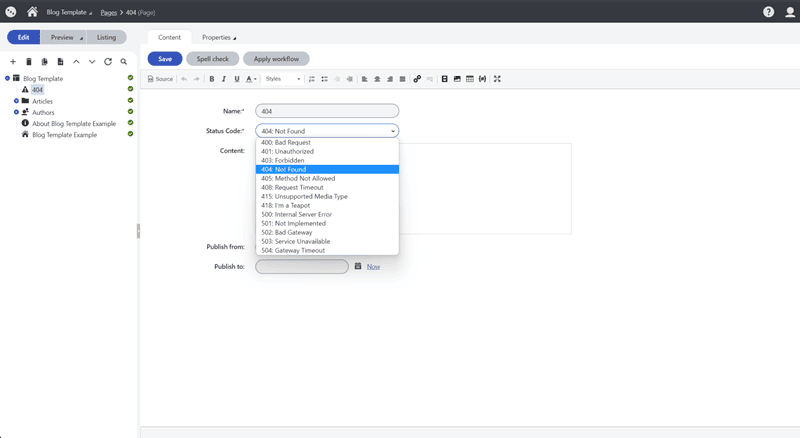Viewport: 800px width, 438px height.
Task: Insert a bulleted list
Action: point(324,79)
